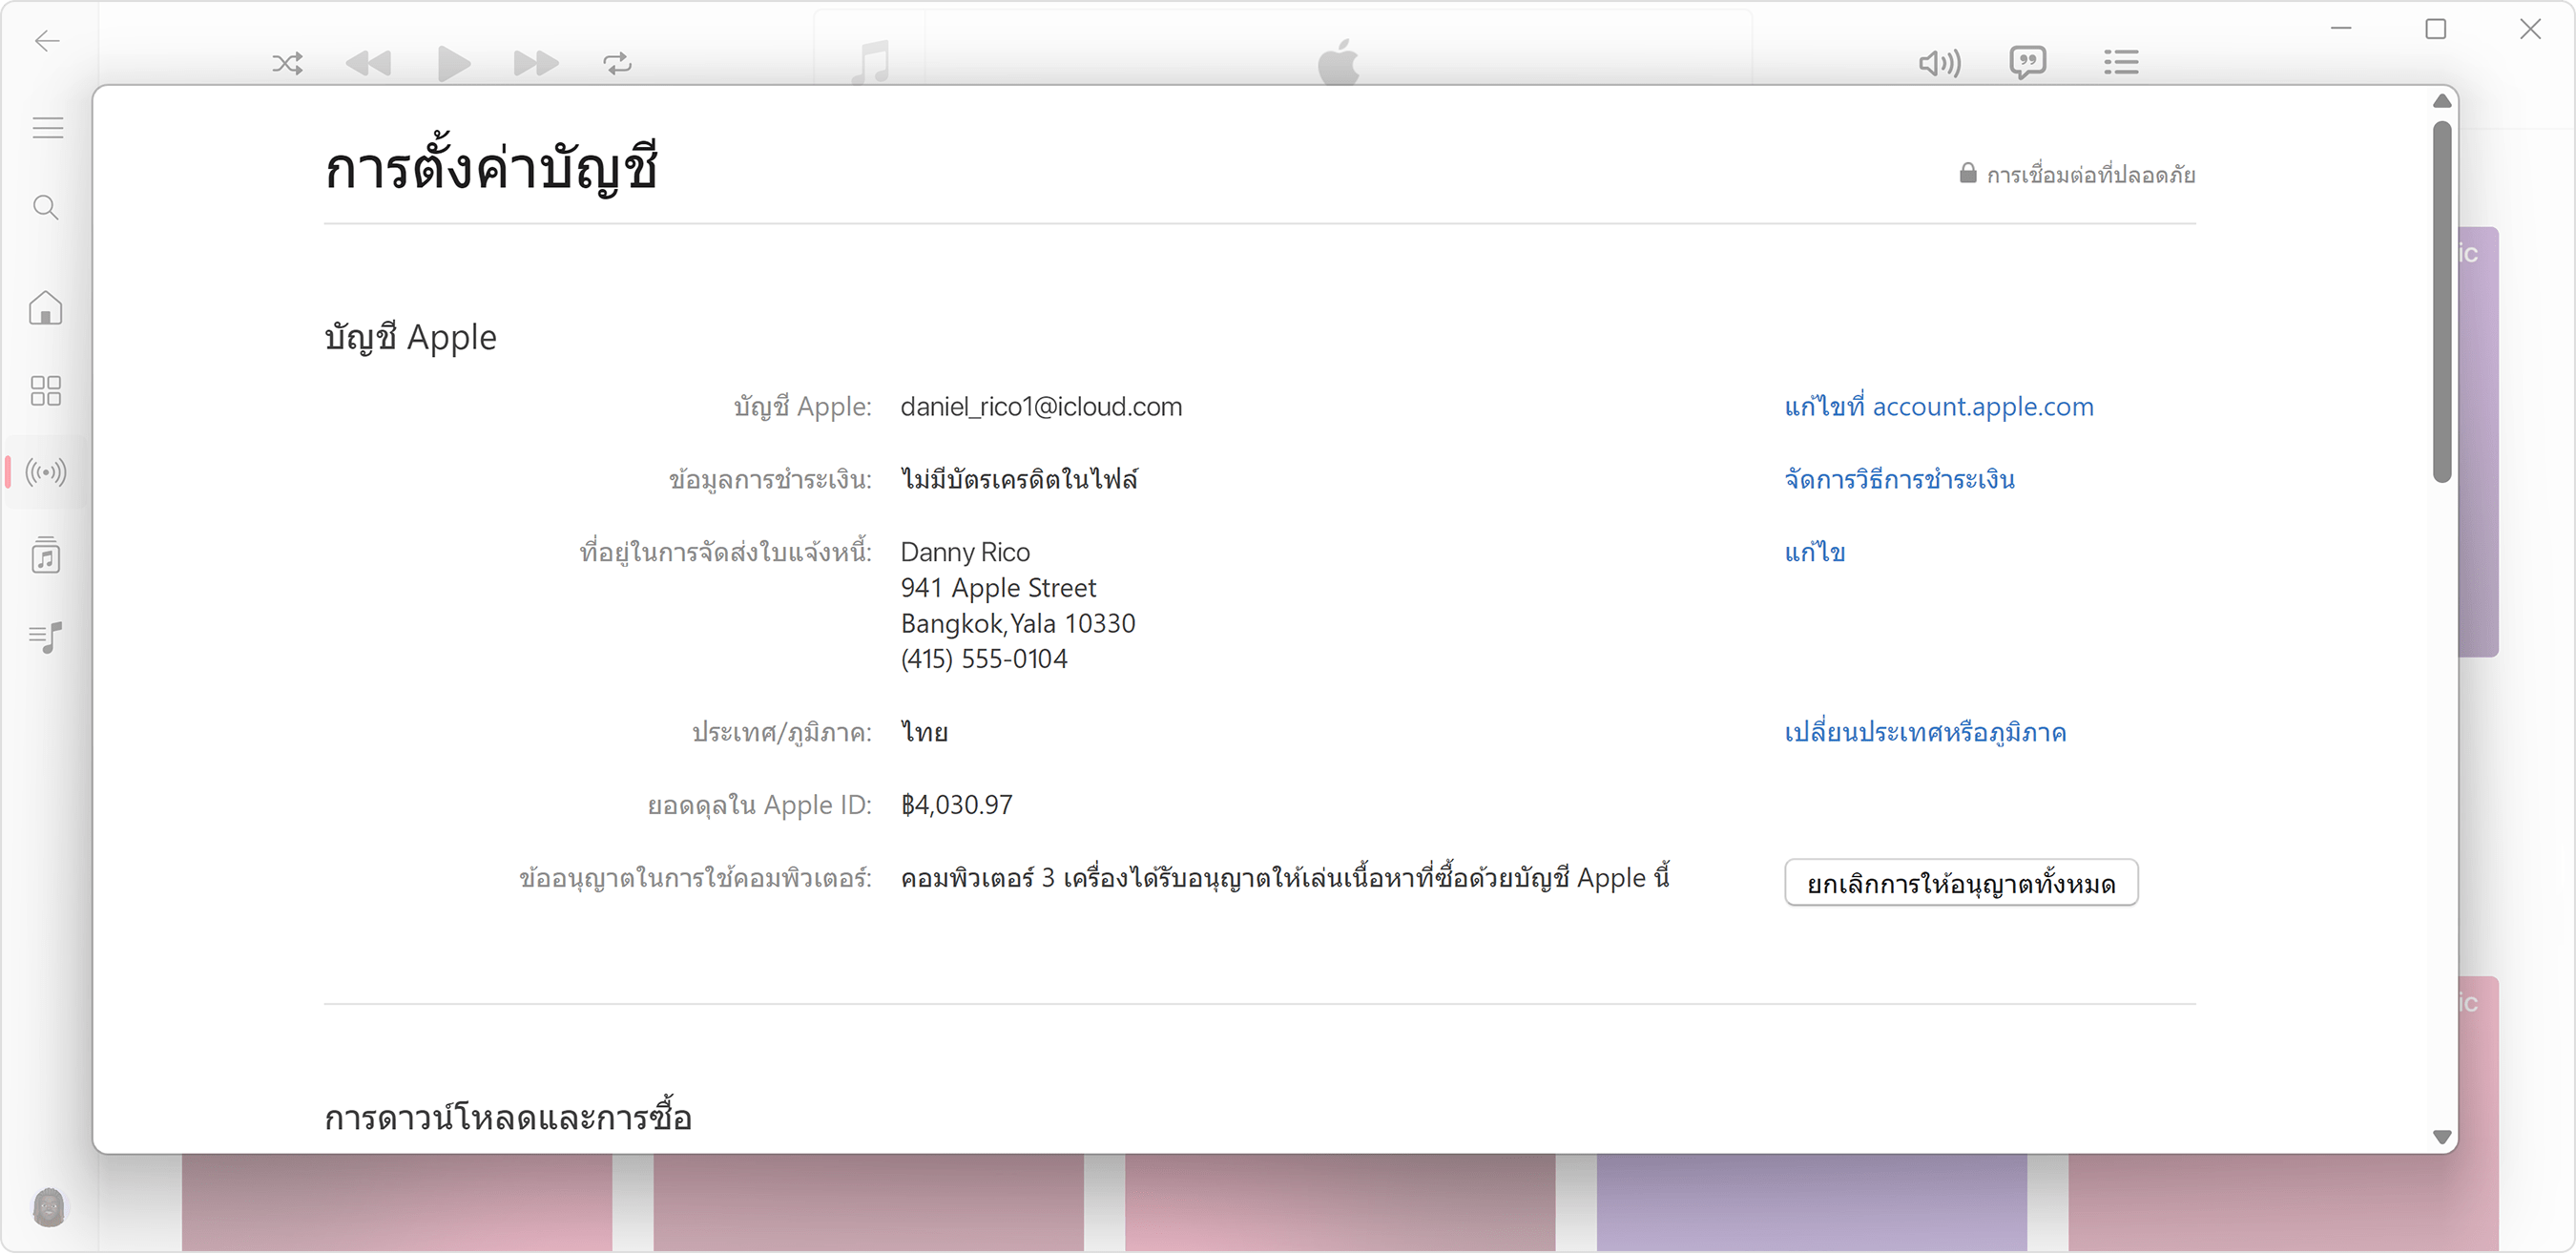Skip to next track
Image resolution: width=2576 pixels, height=1254 pixels.
click(x=536, y=64)
